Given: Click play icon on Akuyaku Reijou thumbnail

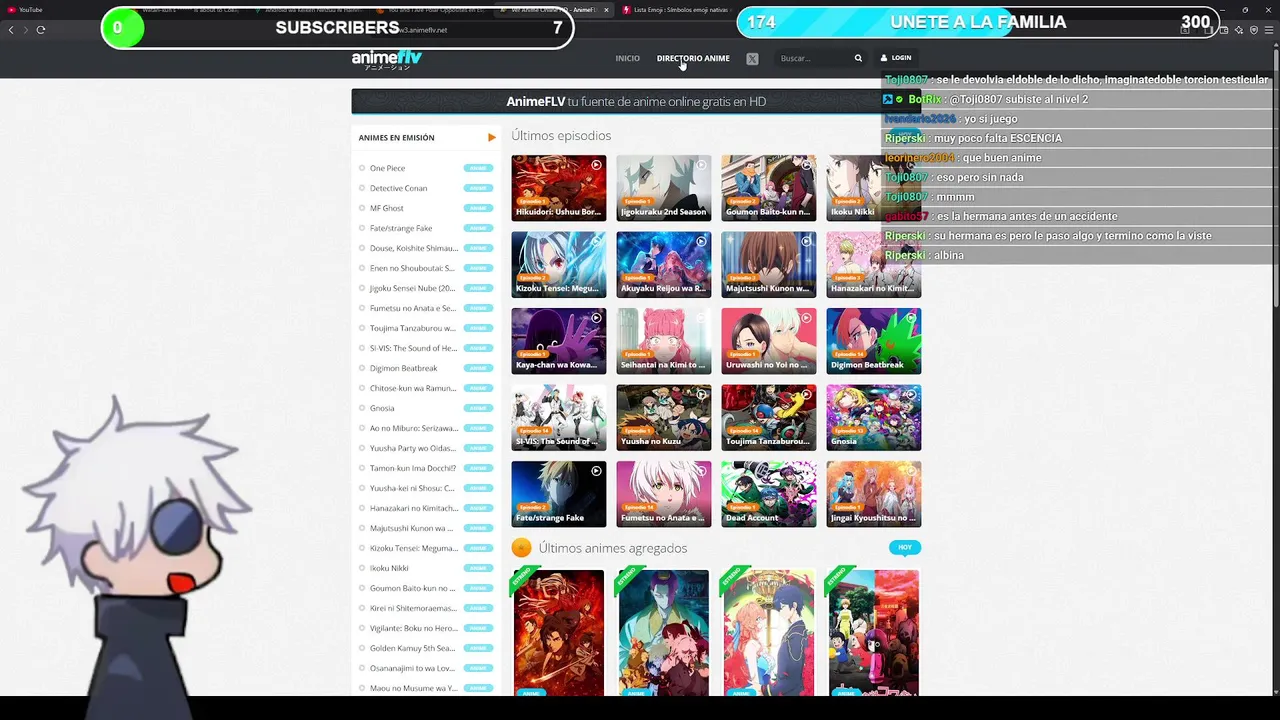Looking at the screenshot, I should coord(701,241).
